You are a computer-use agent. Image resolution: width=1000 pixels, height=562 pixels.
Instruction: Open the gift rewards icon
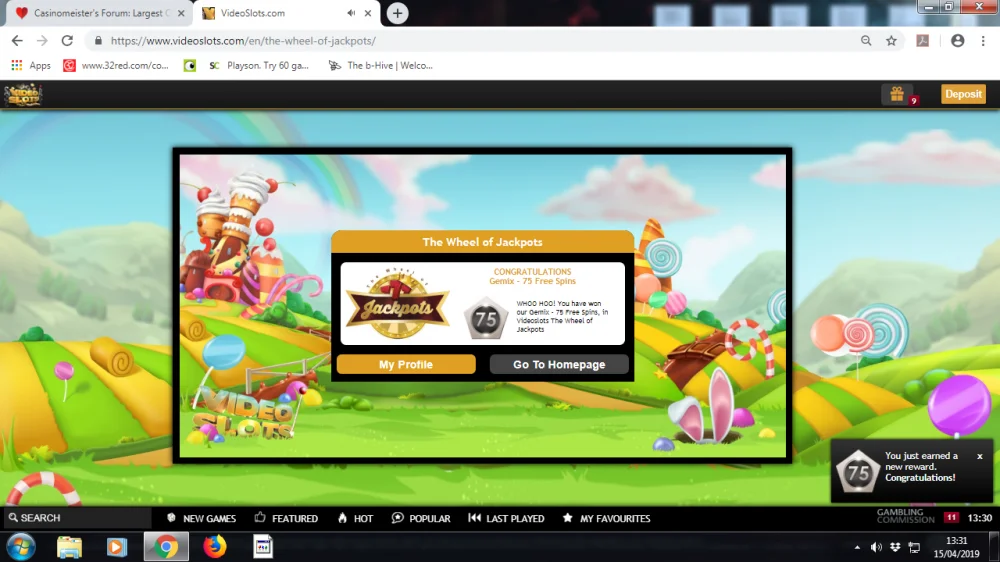pyautogui.click(x=897, y=94)
